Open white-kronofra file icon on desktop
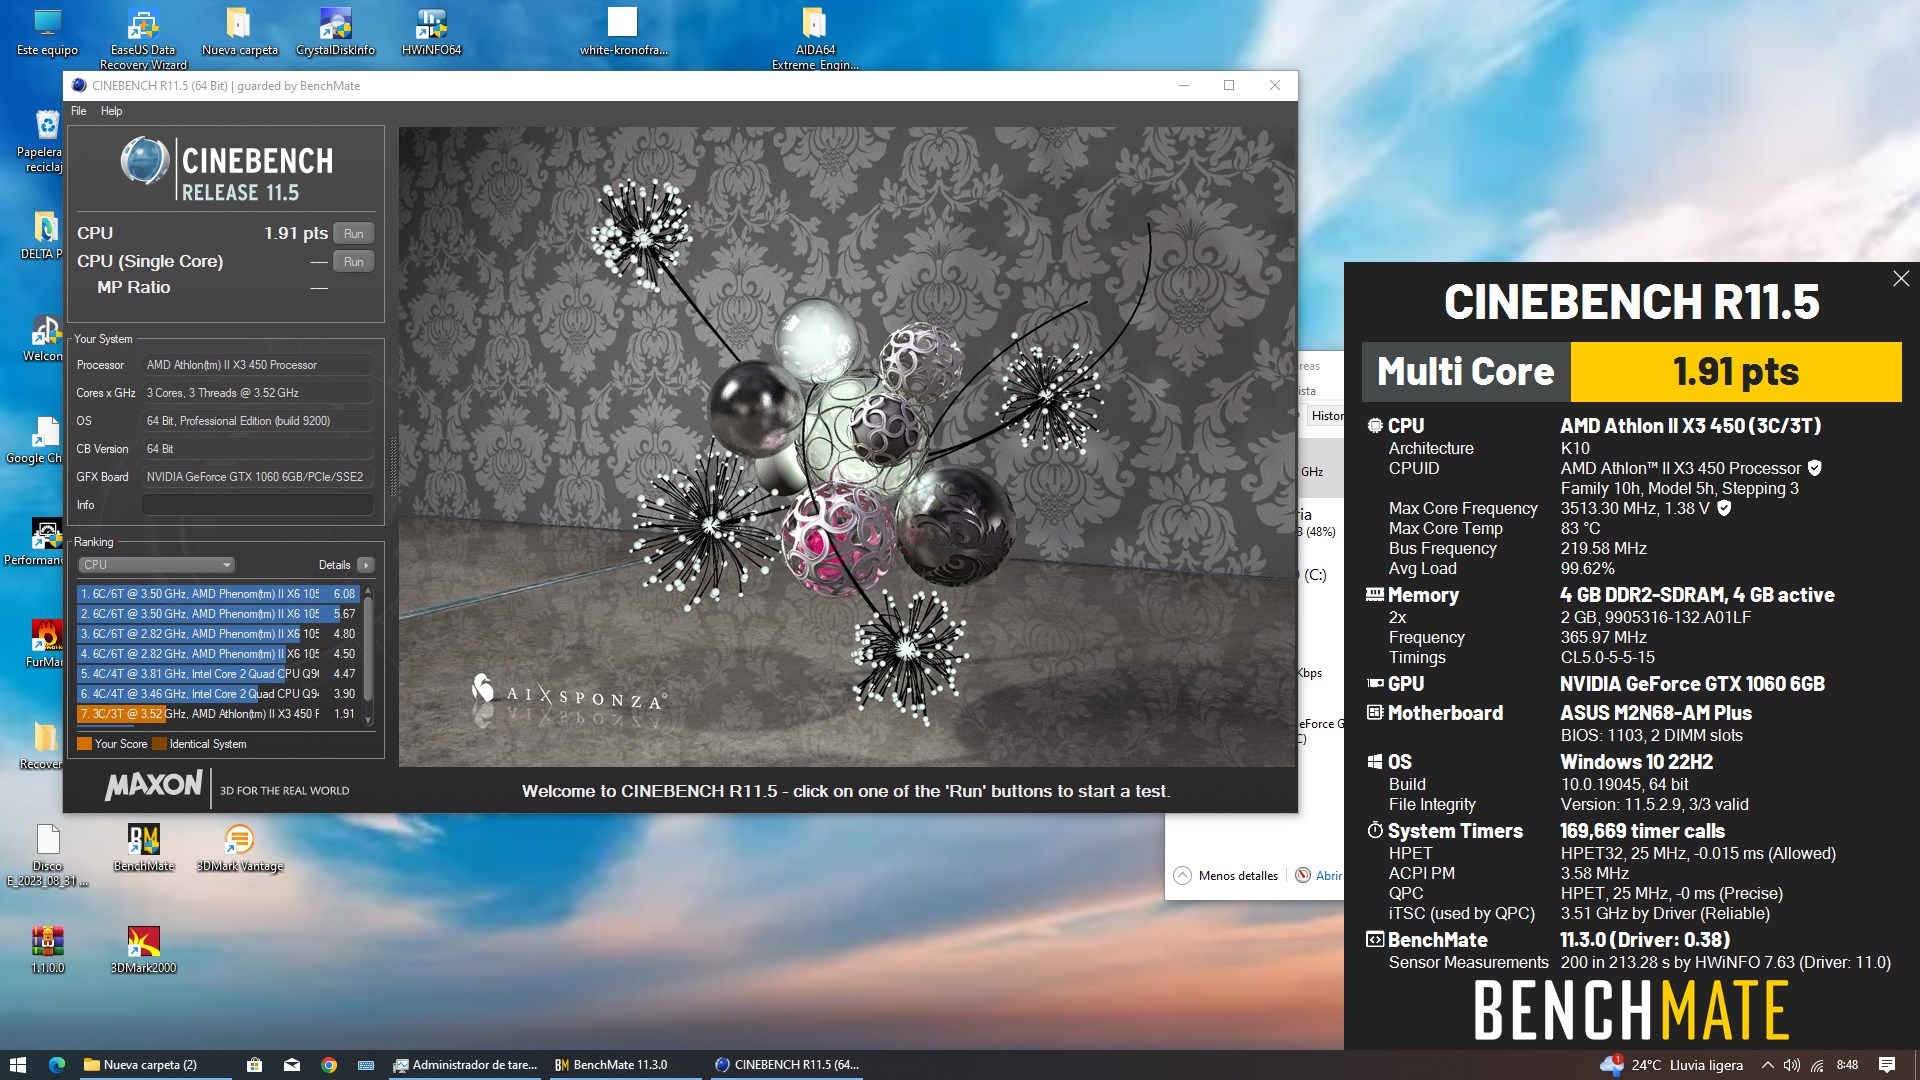This screenshot has width=1920, height=1080. 623,32
